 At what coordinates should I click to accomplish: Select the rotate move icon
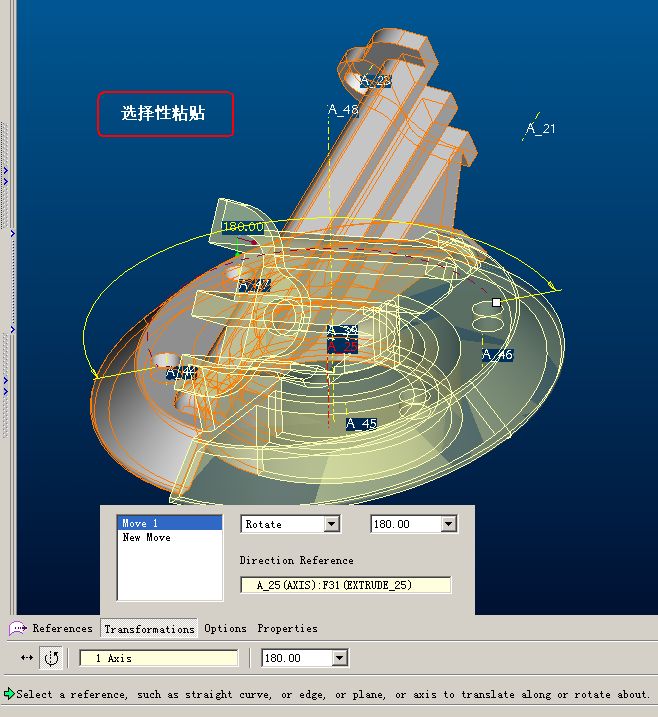51,658
